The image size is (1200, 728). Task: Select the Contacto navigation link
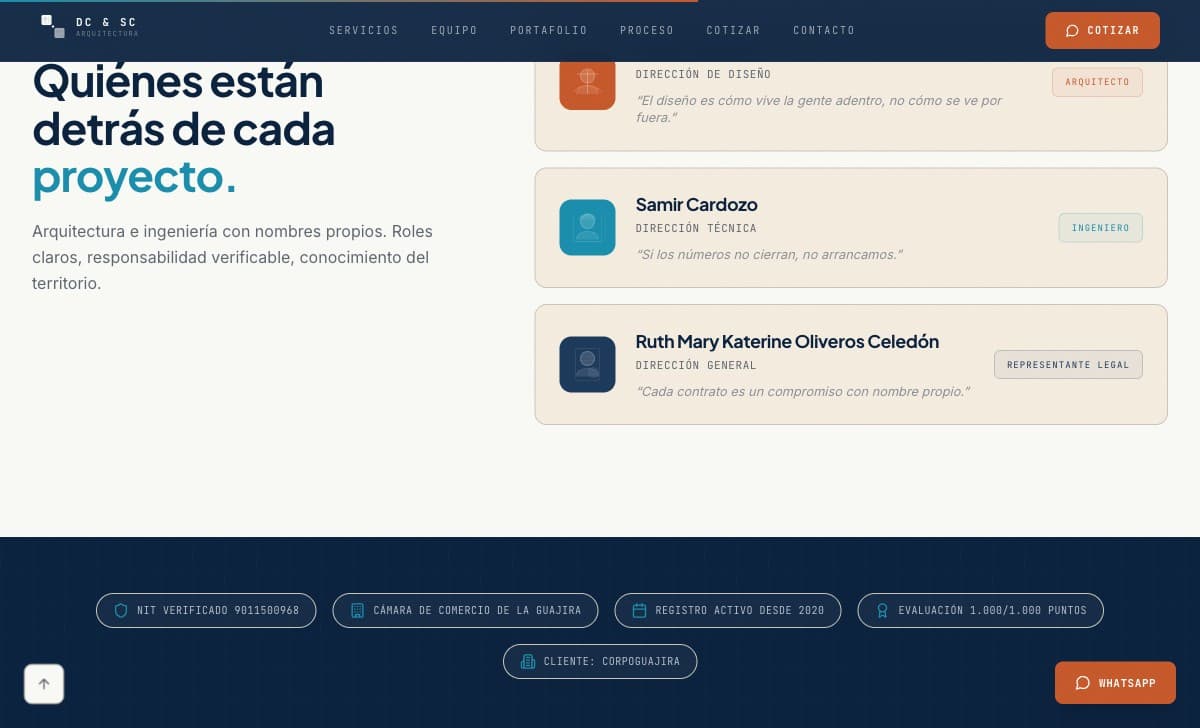click(824, 30)
